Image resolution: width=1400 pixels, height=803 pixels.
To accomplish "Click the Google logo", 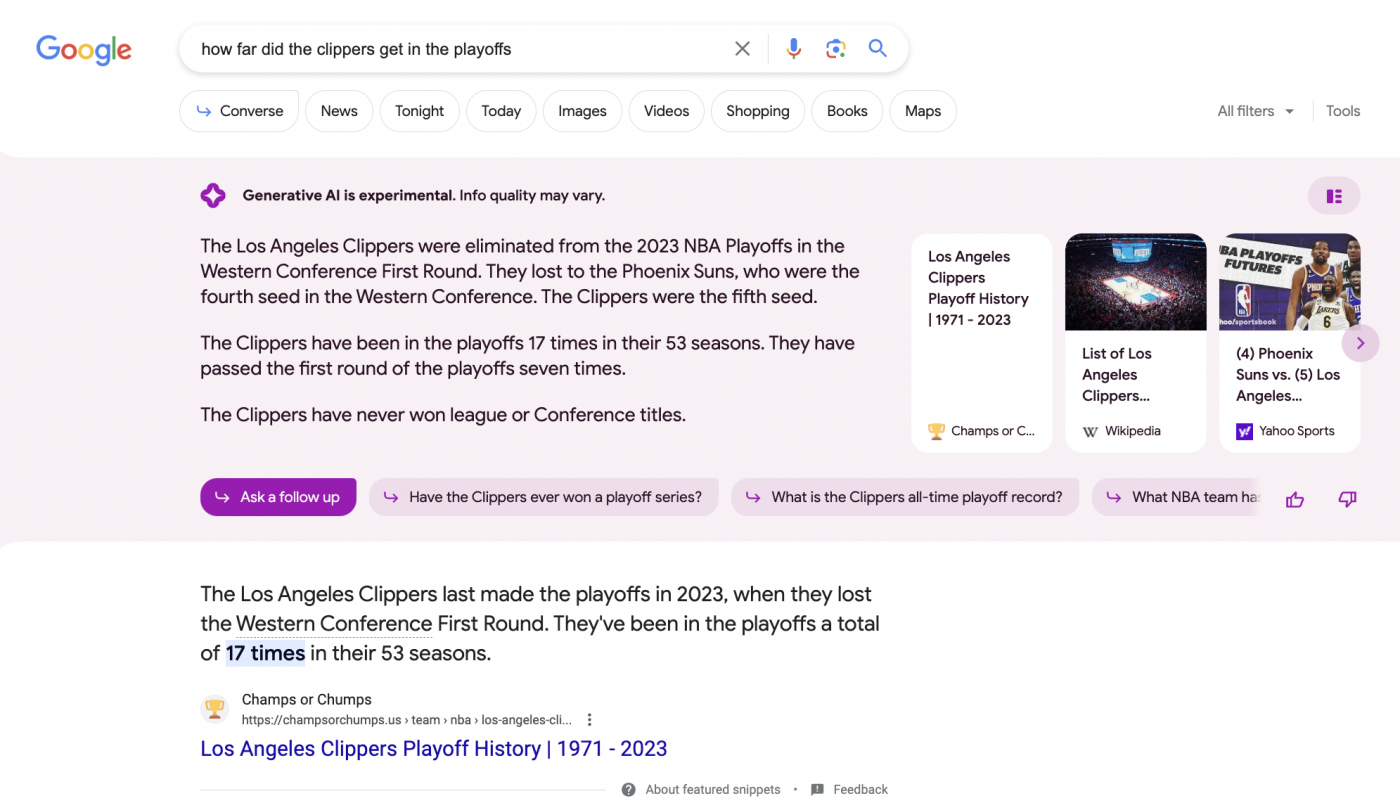I will pyautogui.click(x=84, y=49).
